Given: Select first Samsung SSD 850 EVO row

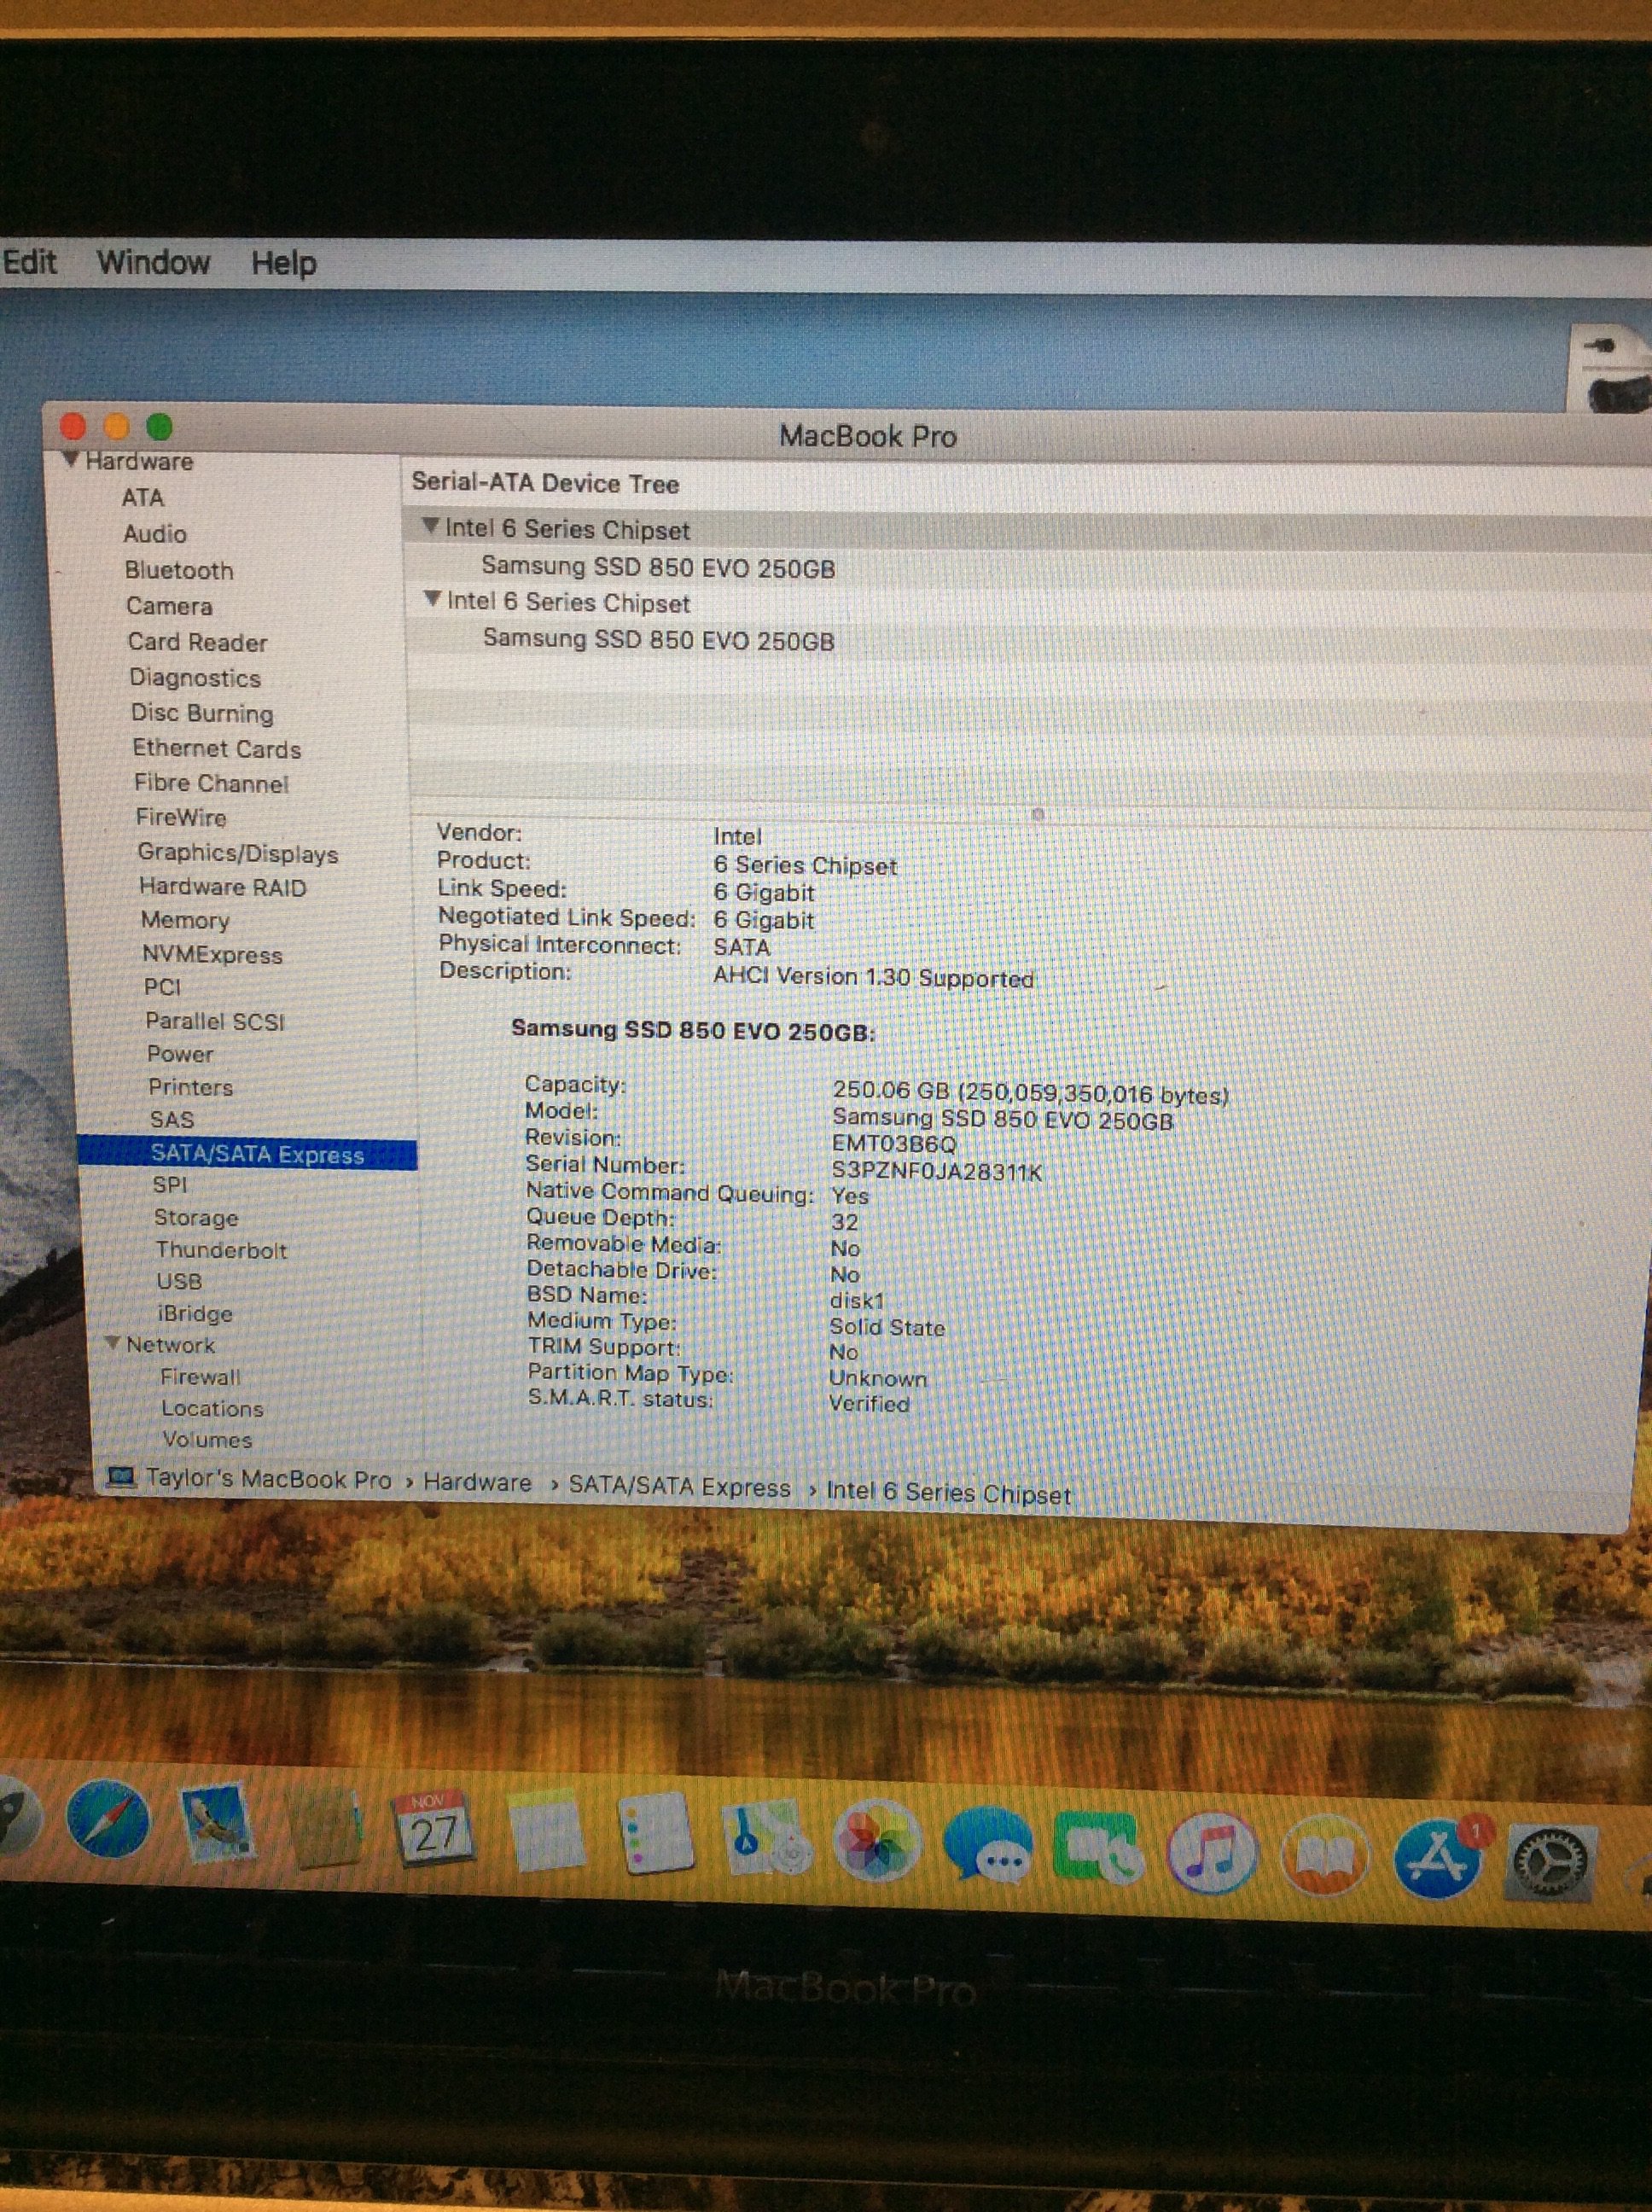Looking at the screenshot, I should point(658,567).
